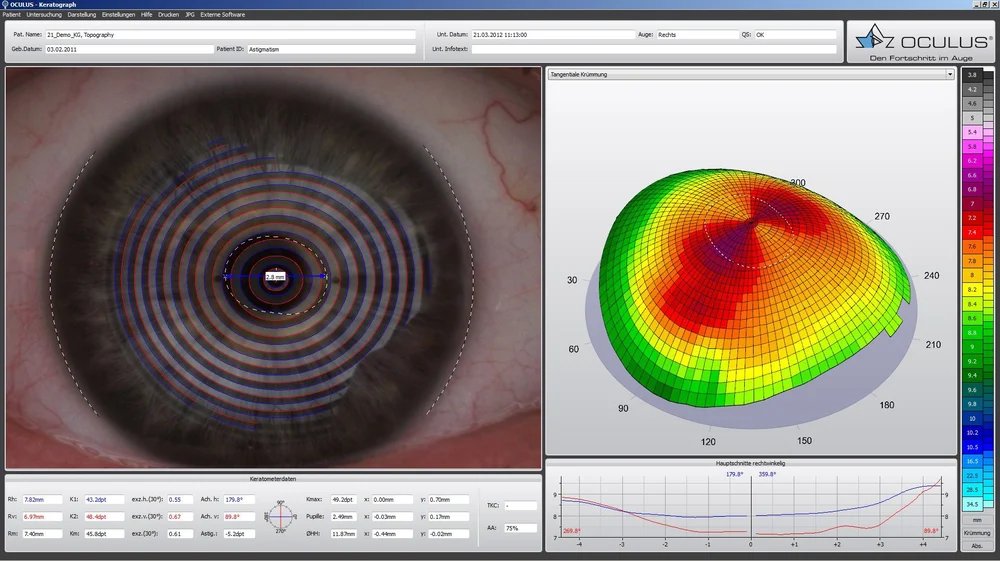Open the Einstellungen menu
This screenshot has height=561, width=1000.
[118, 14]
